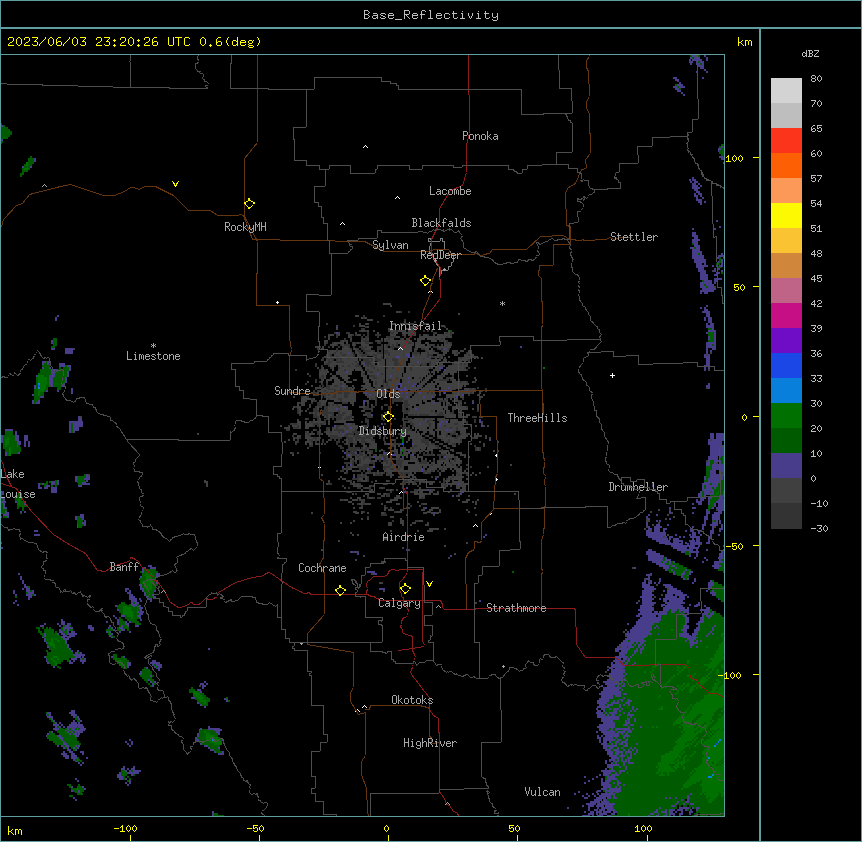Click the Vulcan label
The height and width of the screenshot is (842, 862).
tap(542, 792)
